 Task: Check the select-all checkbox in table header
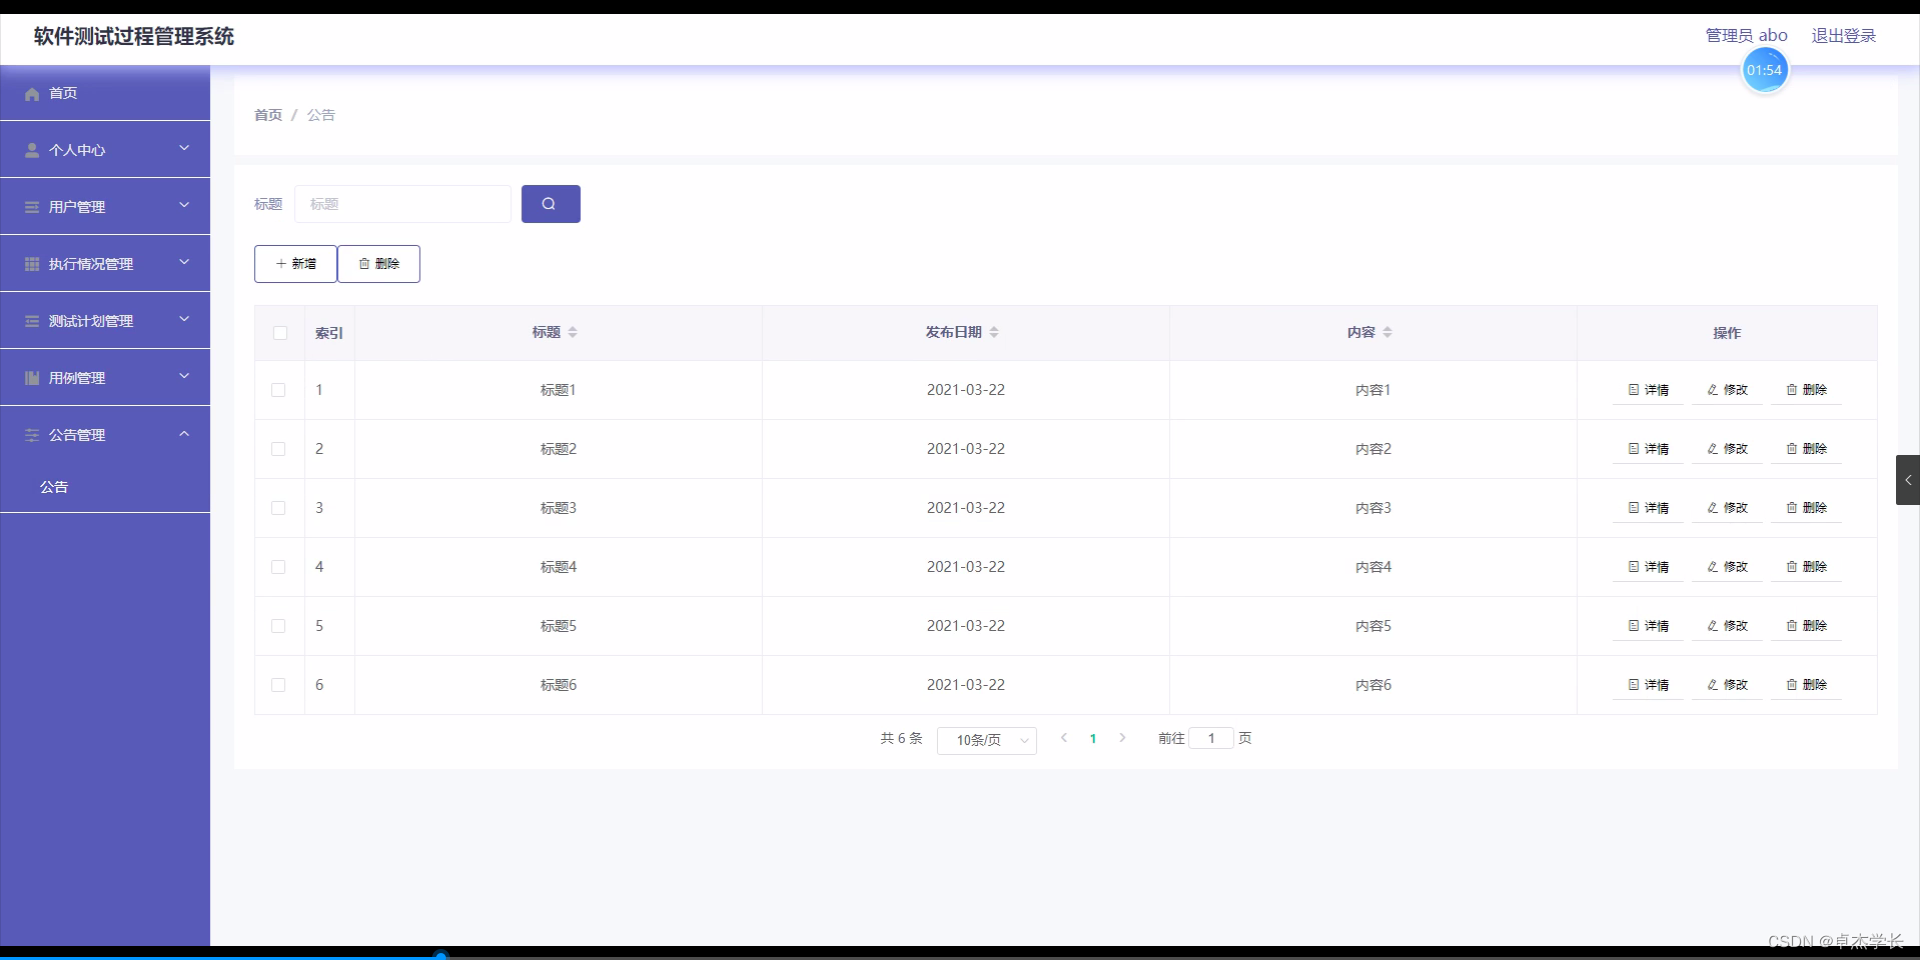click(280, 333)
